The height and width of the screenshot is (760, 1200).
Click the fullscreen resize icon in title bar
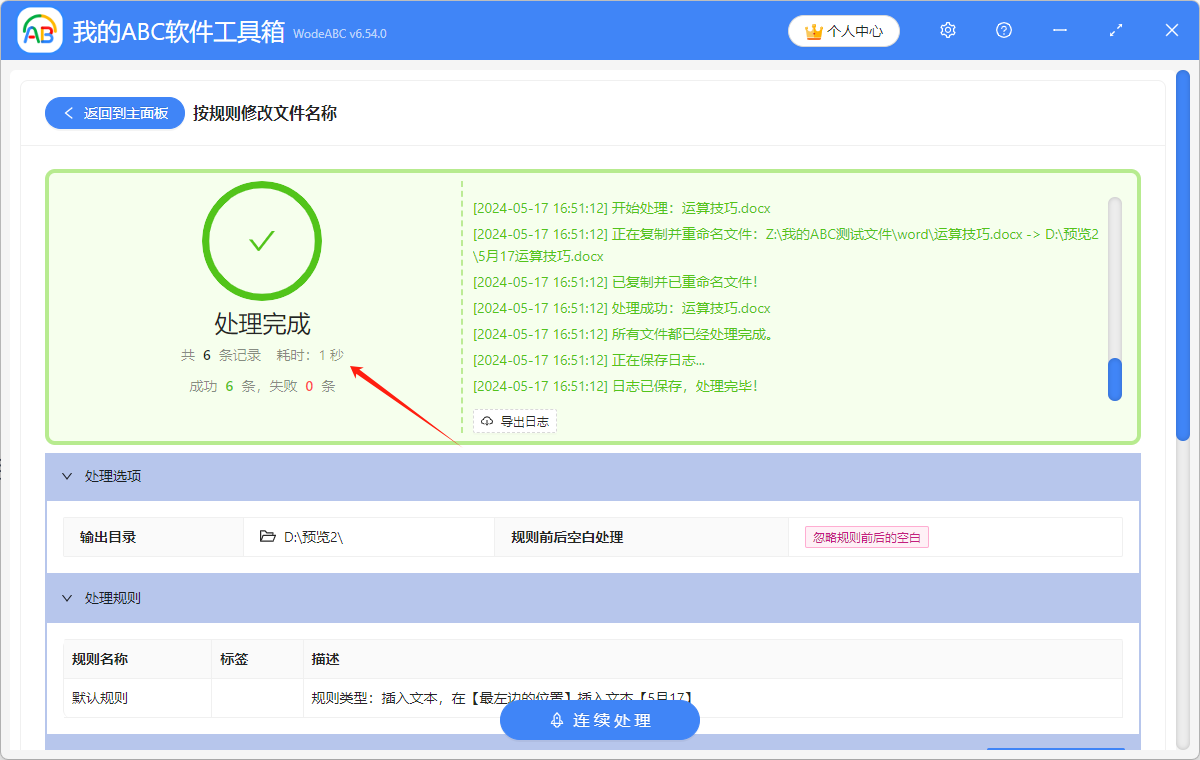coord(1115,30)
